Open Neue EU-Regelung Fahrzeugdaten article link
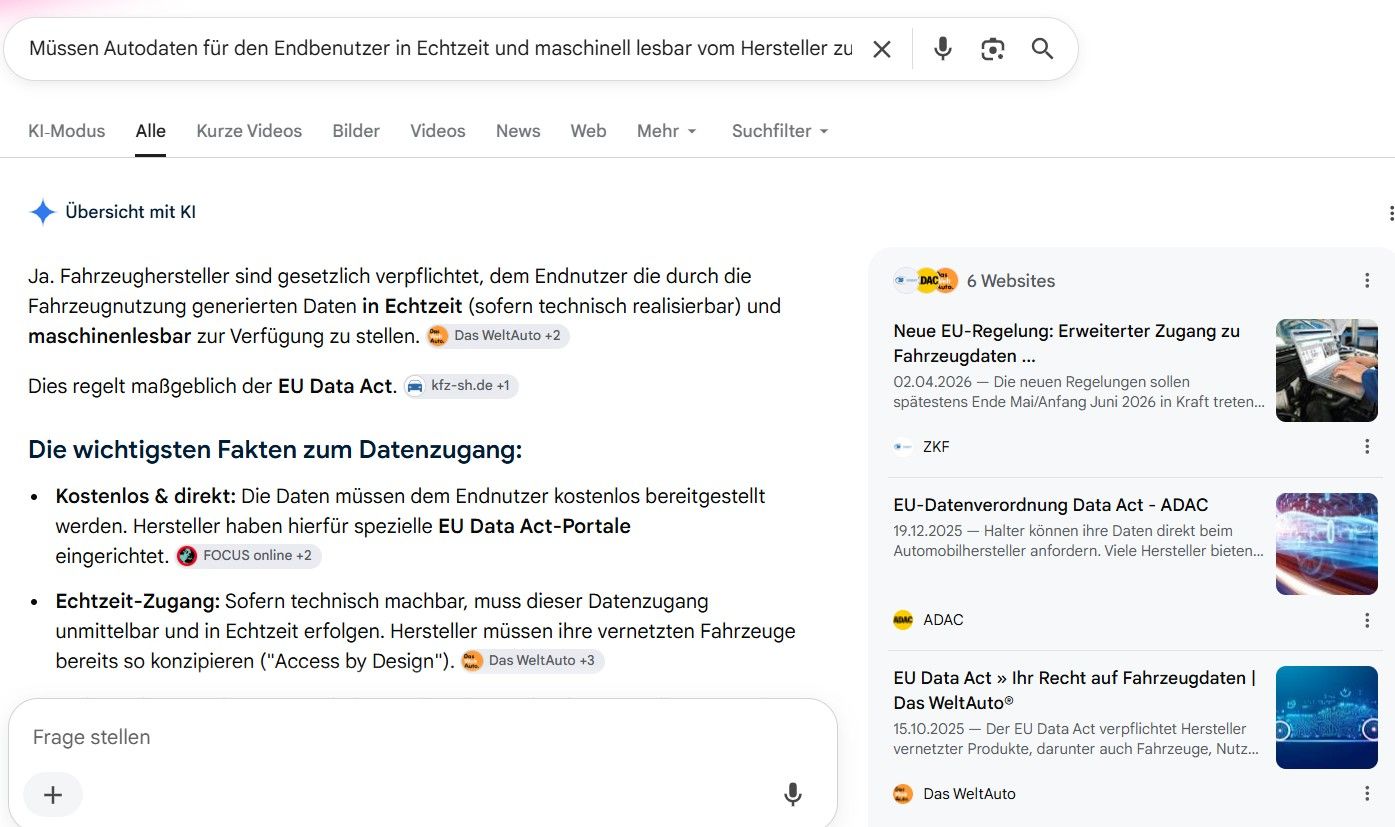This screenshot has width=1395, height=827. (1067, 343)
